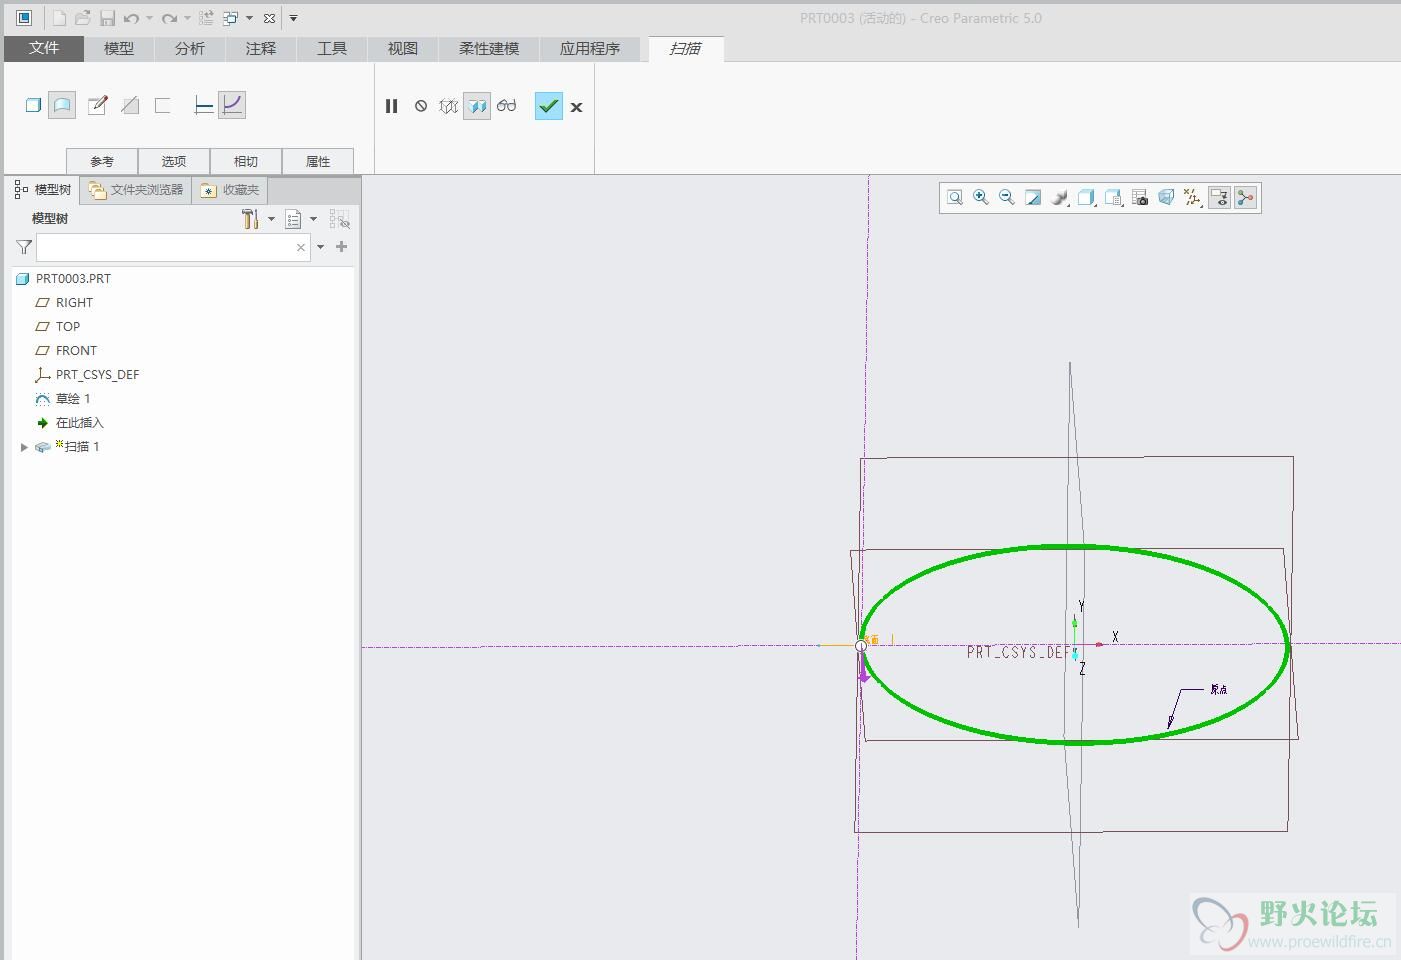Viewport: 1401px width, 960px height.
Task: Open the display style cube icon
Action: click(1086, 198)
